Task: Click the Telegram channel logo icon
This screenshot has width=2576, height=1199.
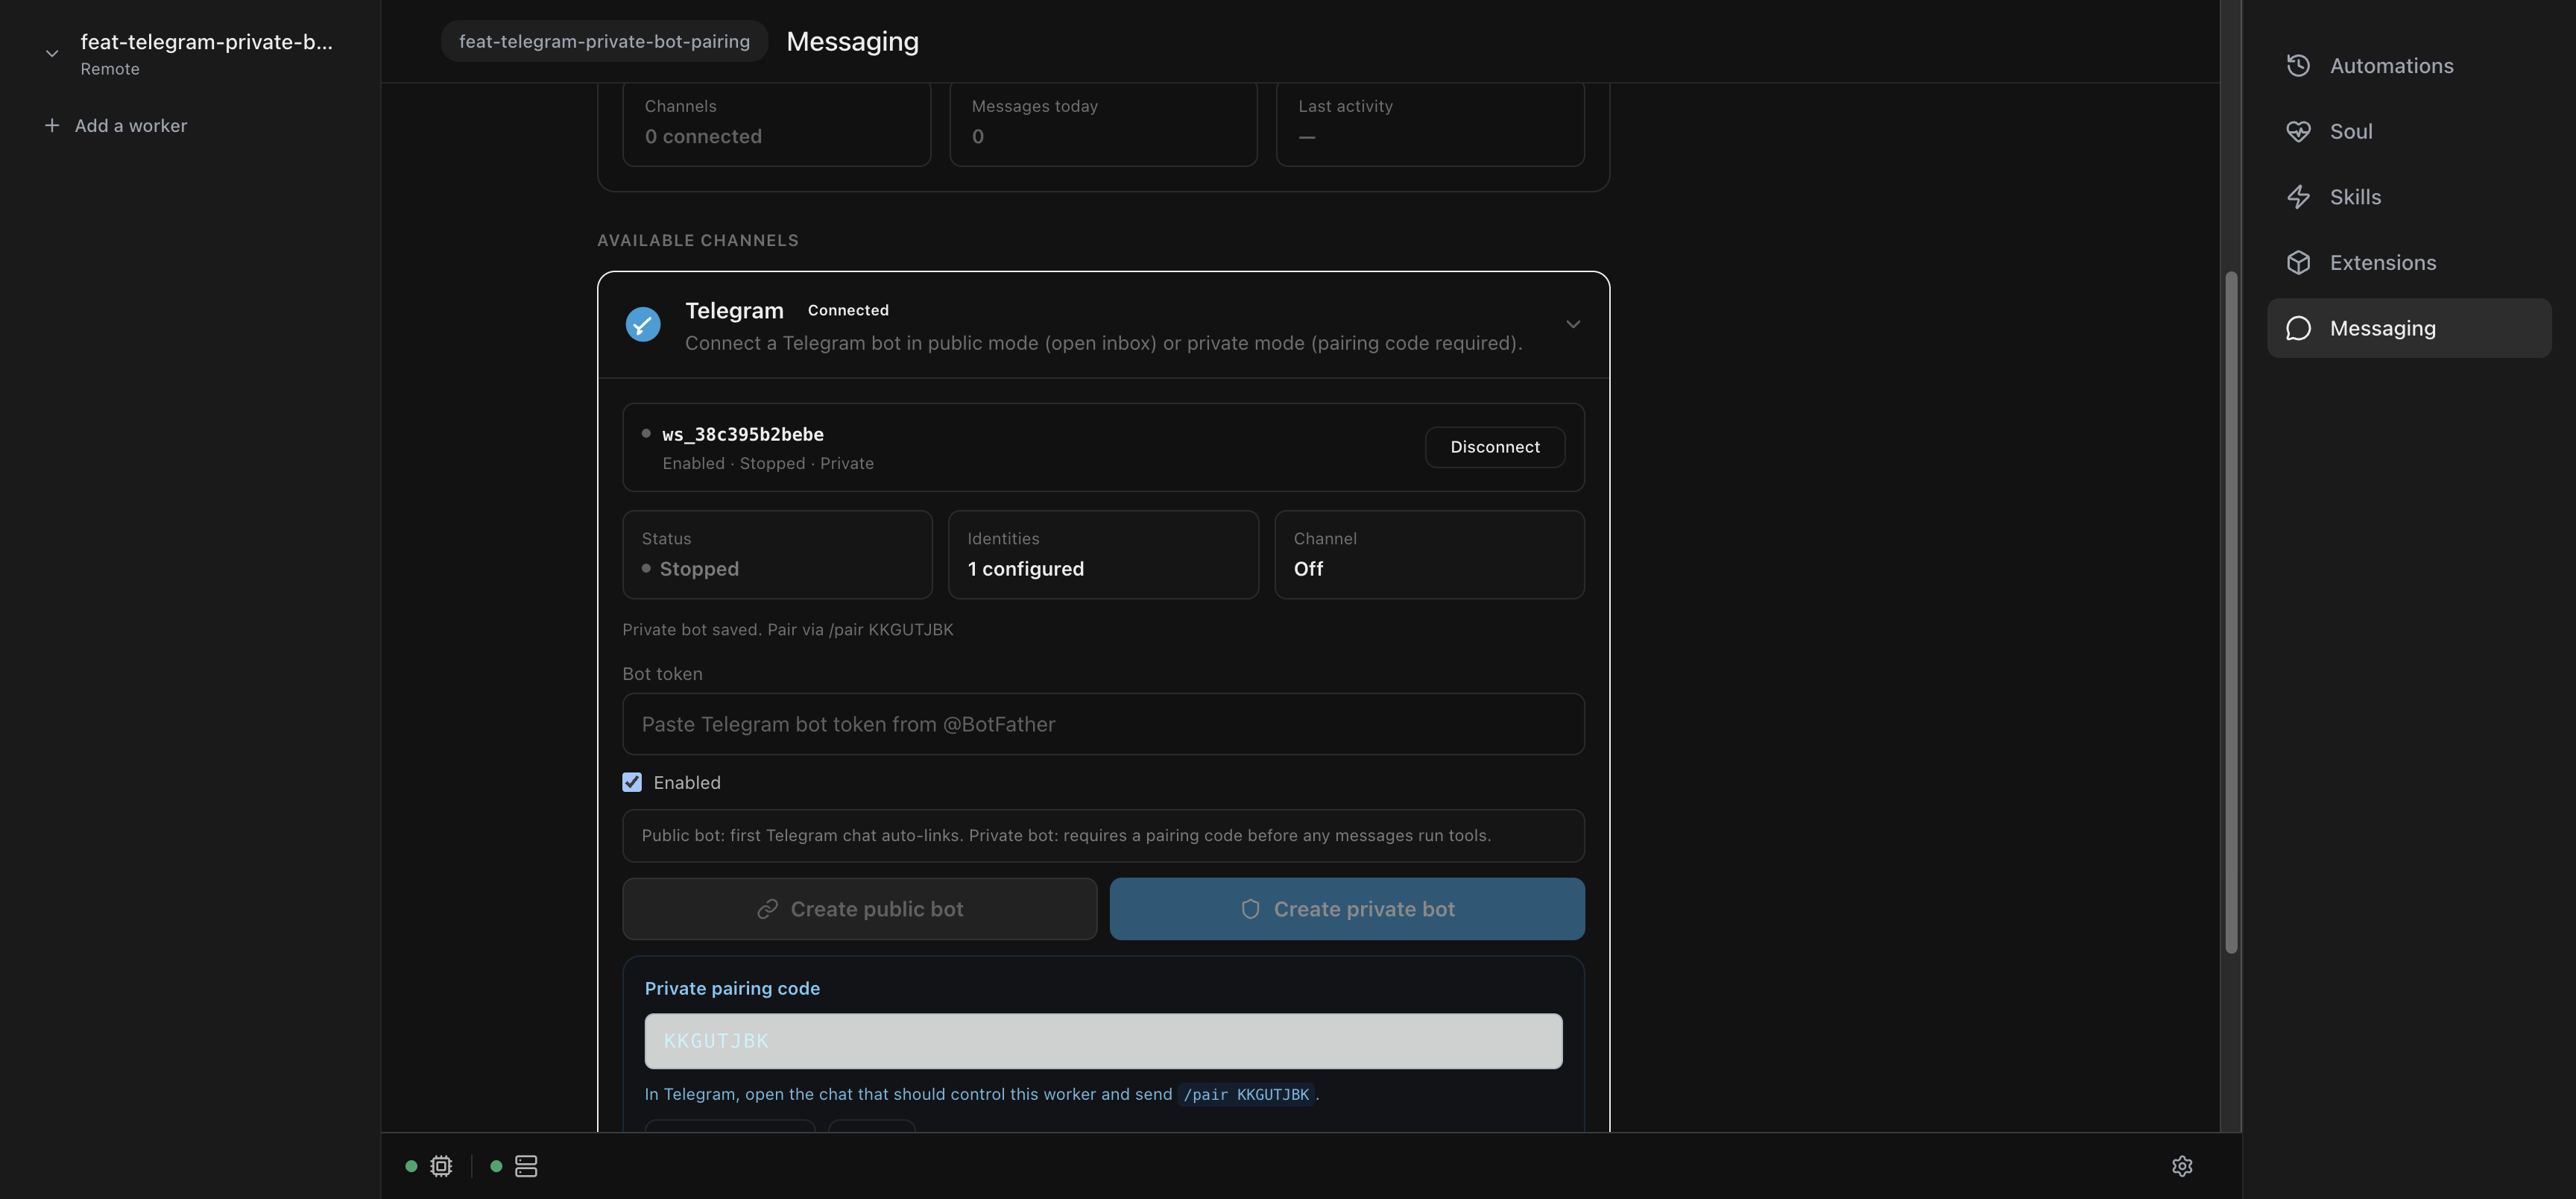Action: [x=643, y=324]
